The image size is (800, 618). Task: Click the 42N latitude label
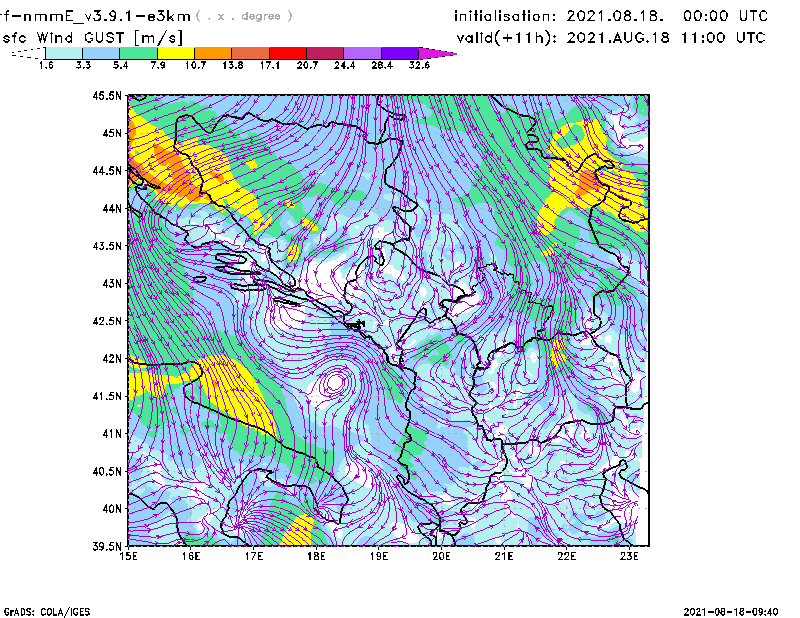(112, 359)
